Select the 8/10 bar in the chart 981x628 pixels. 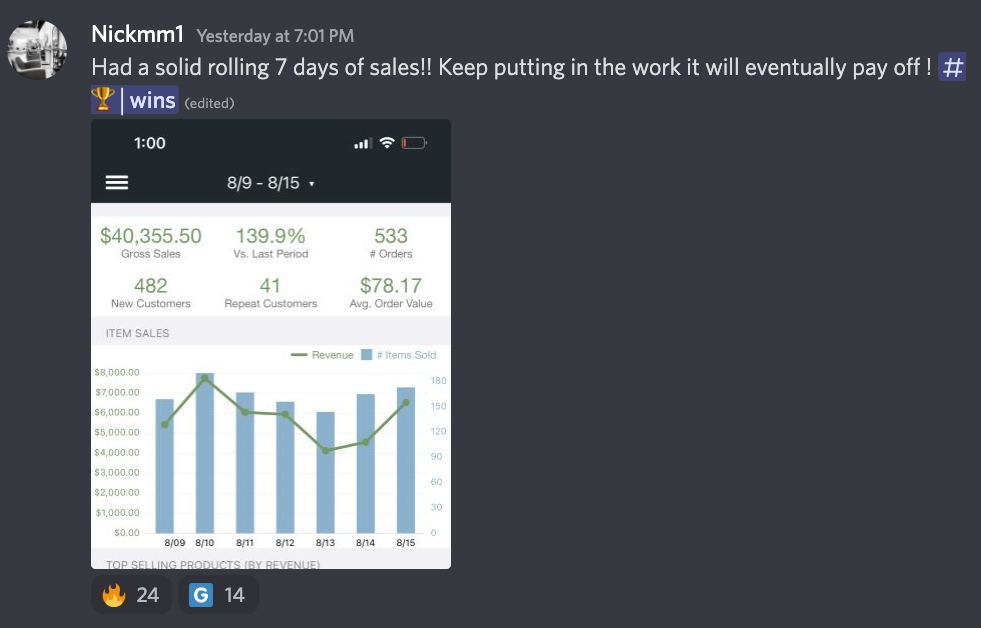click(205, 453)
